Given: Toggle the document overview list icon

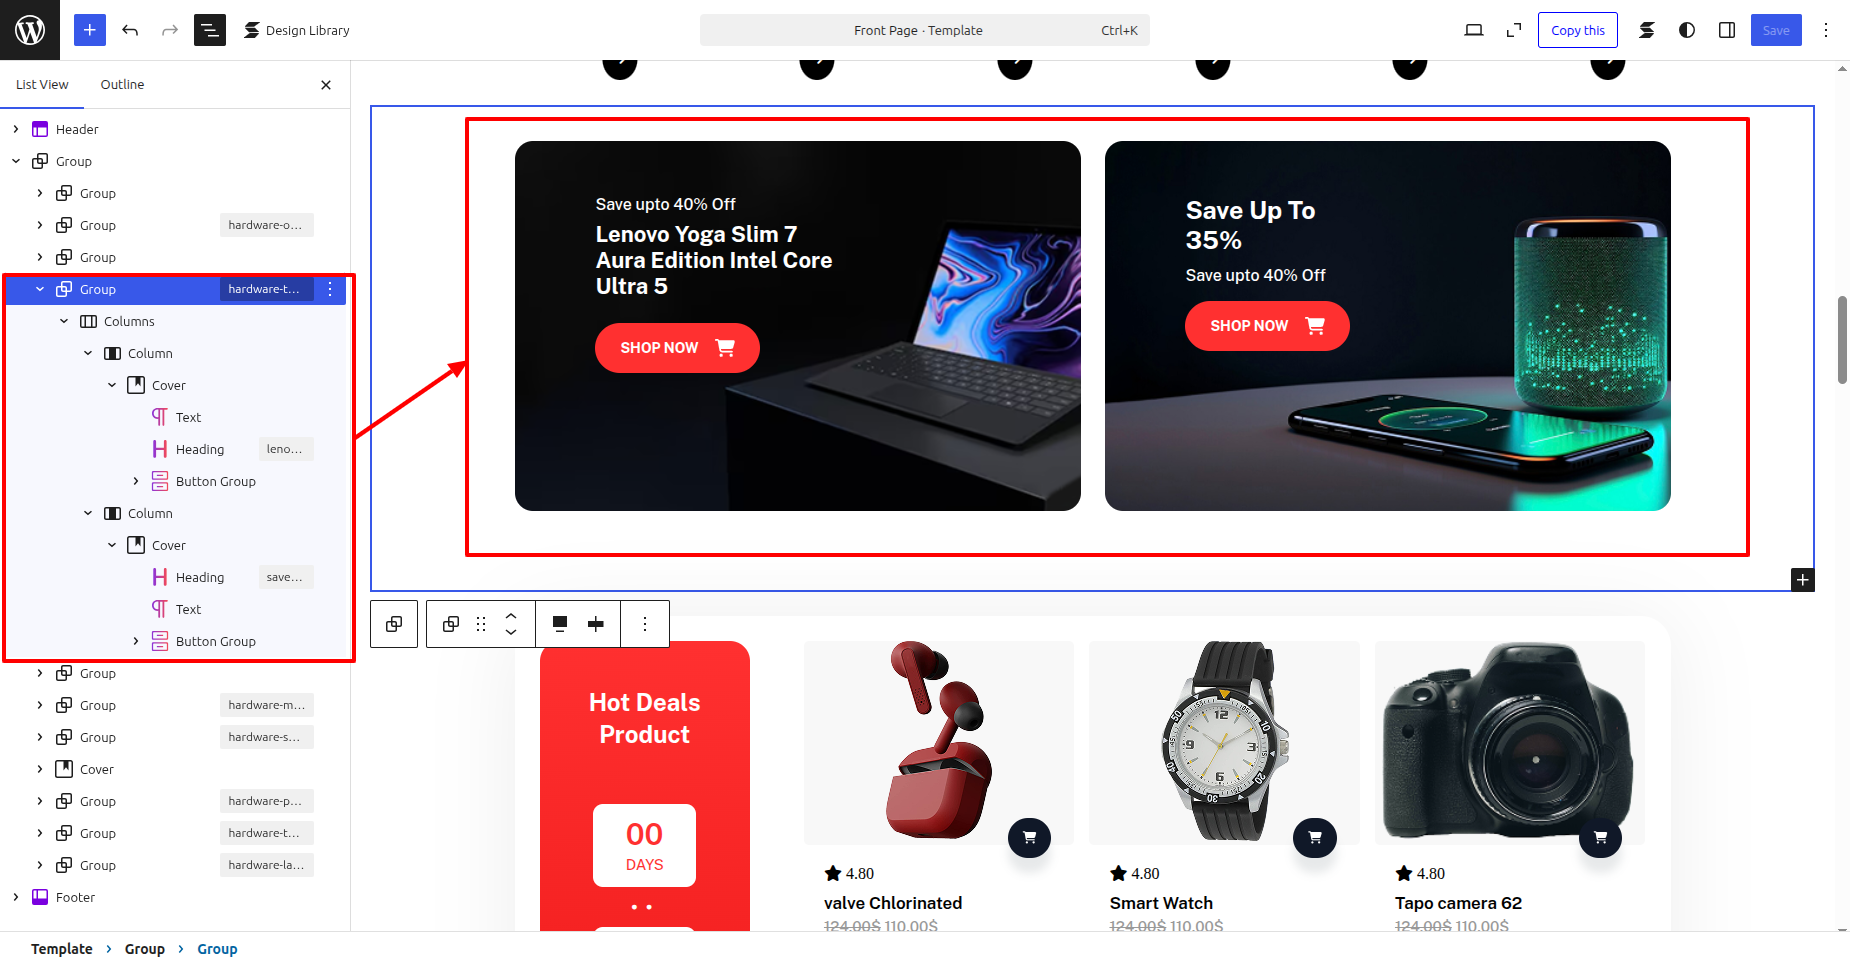Looking at the screenshot, I should pos(210,30).
